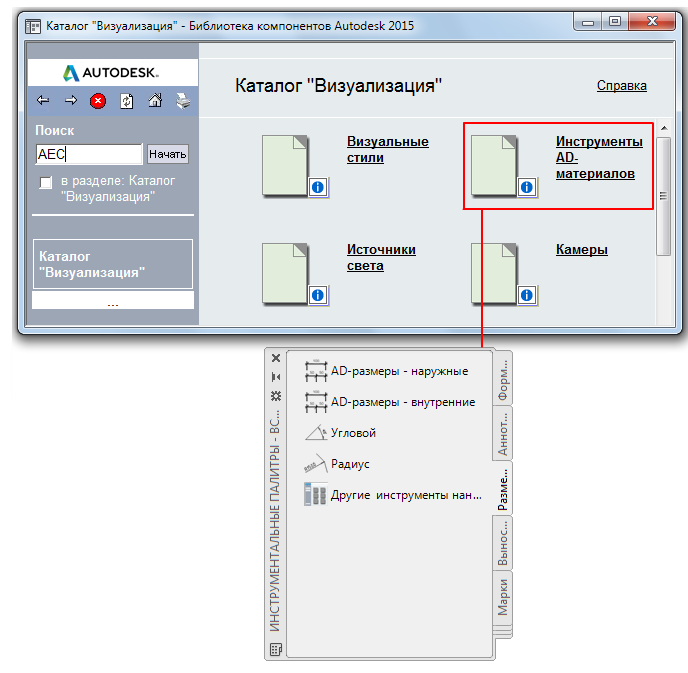The image size is (688, 673).
Task: Stop loading with the red X icon
Action: [98, 101]
